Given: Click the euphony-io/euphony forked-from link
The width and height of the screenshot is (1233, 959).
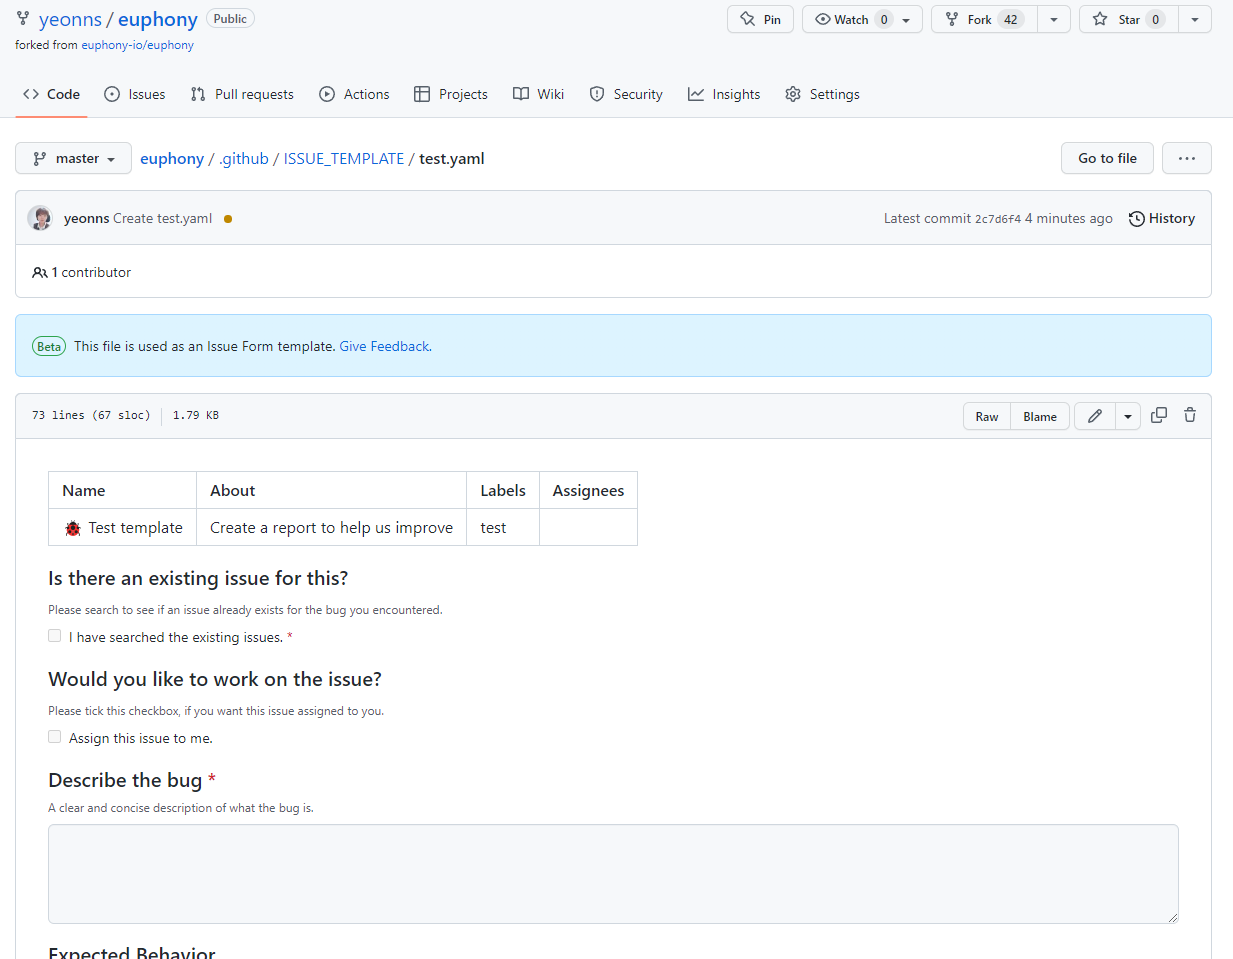Looking at the screenshot, I should pos(137,45).
